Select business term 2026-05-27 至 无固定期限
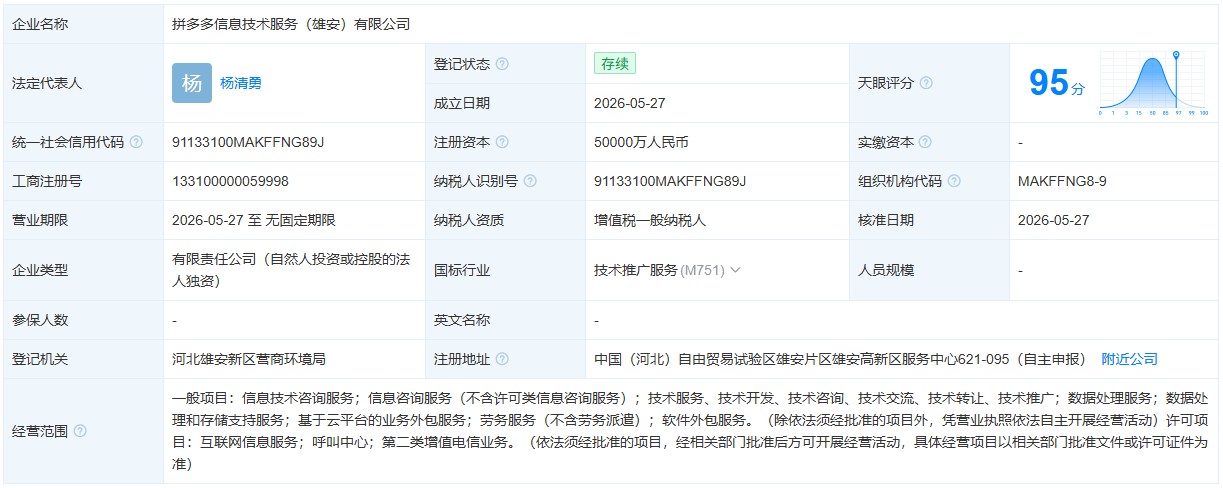 pyautogui.click(x=254, y=220)
